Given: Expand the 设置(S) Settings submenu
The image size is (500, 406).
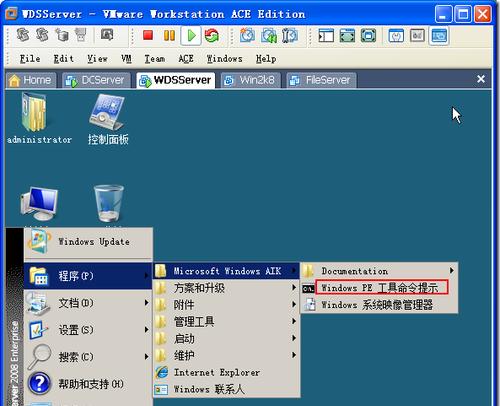Looking at the screenshot, I should (x=88, y=330).
